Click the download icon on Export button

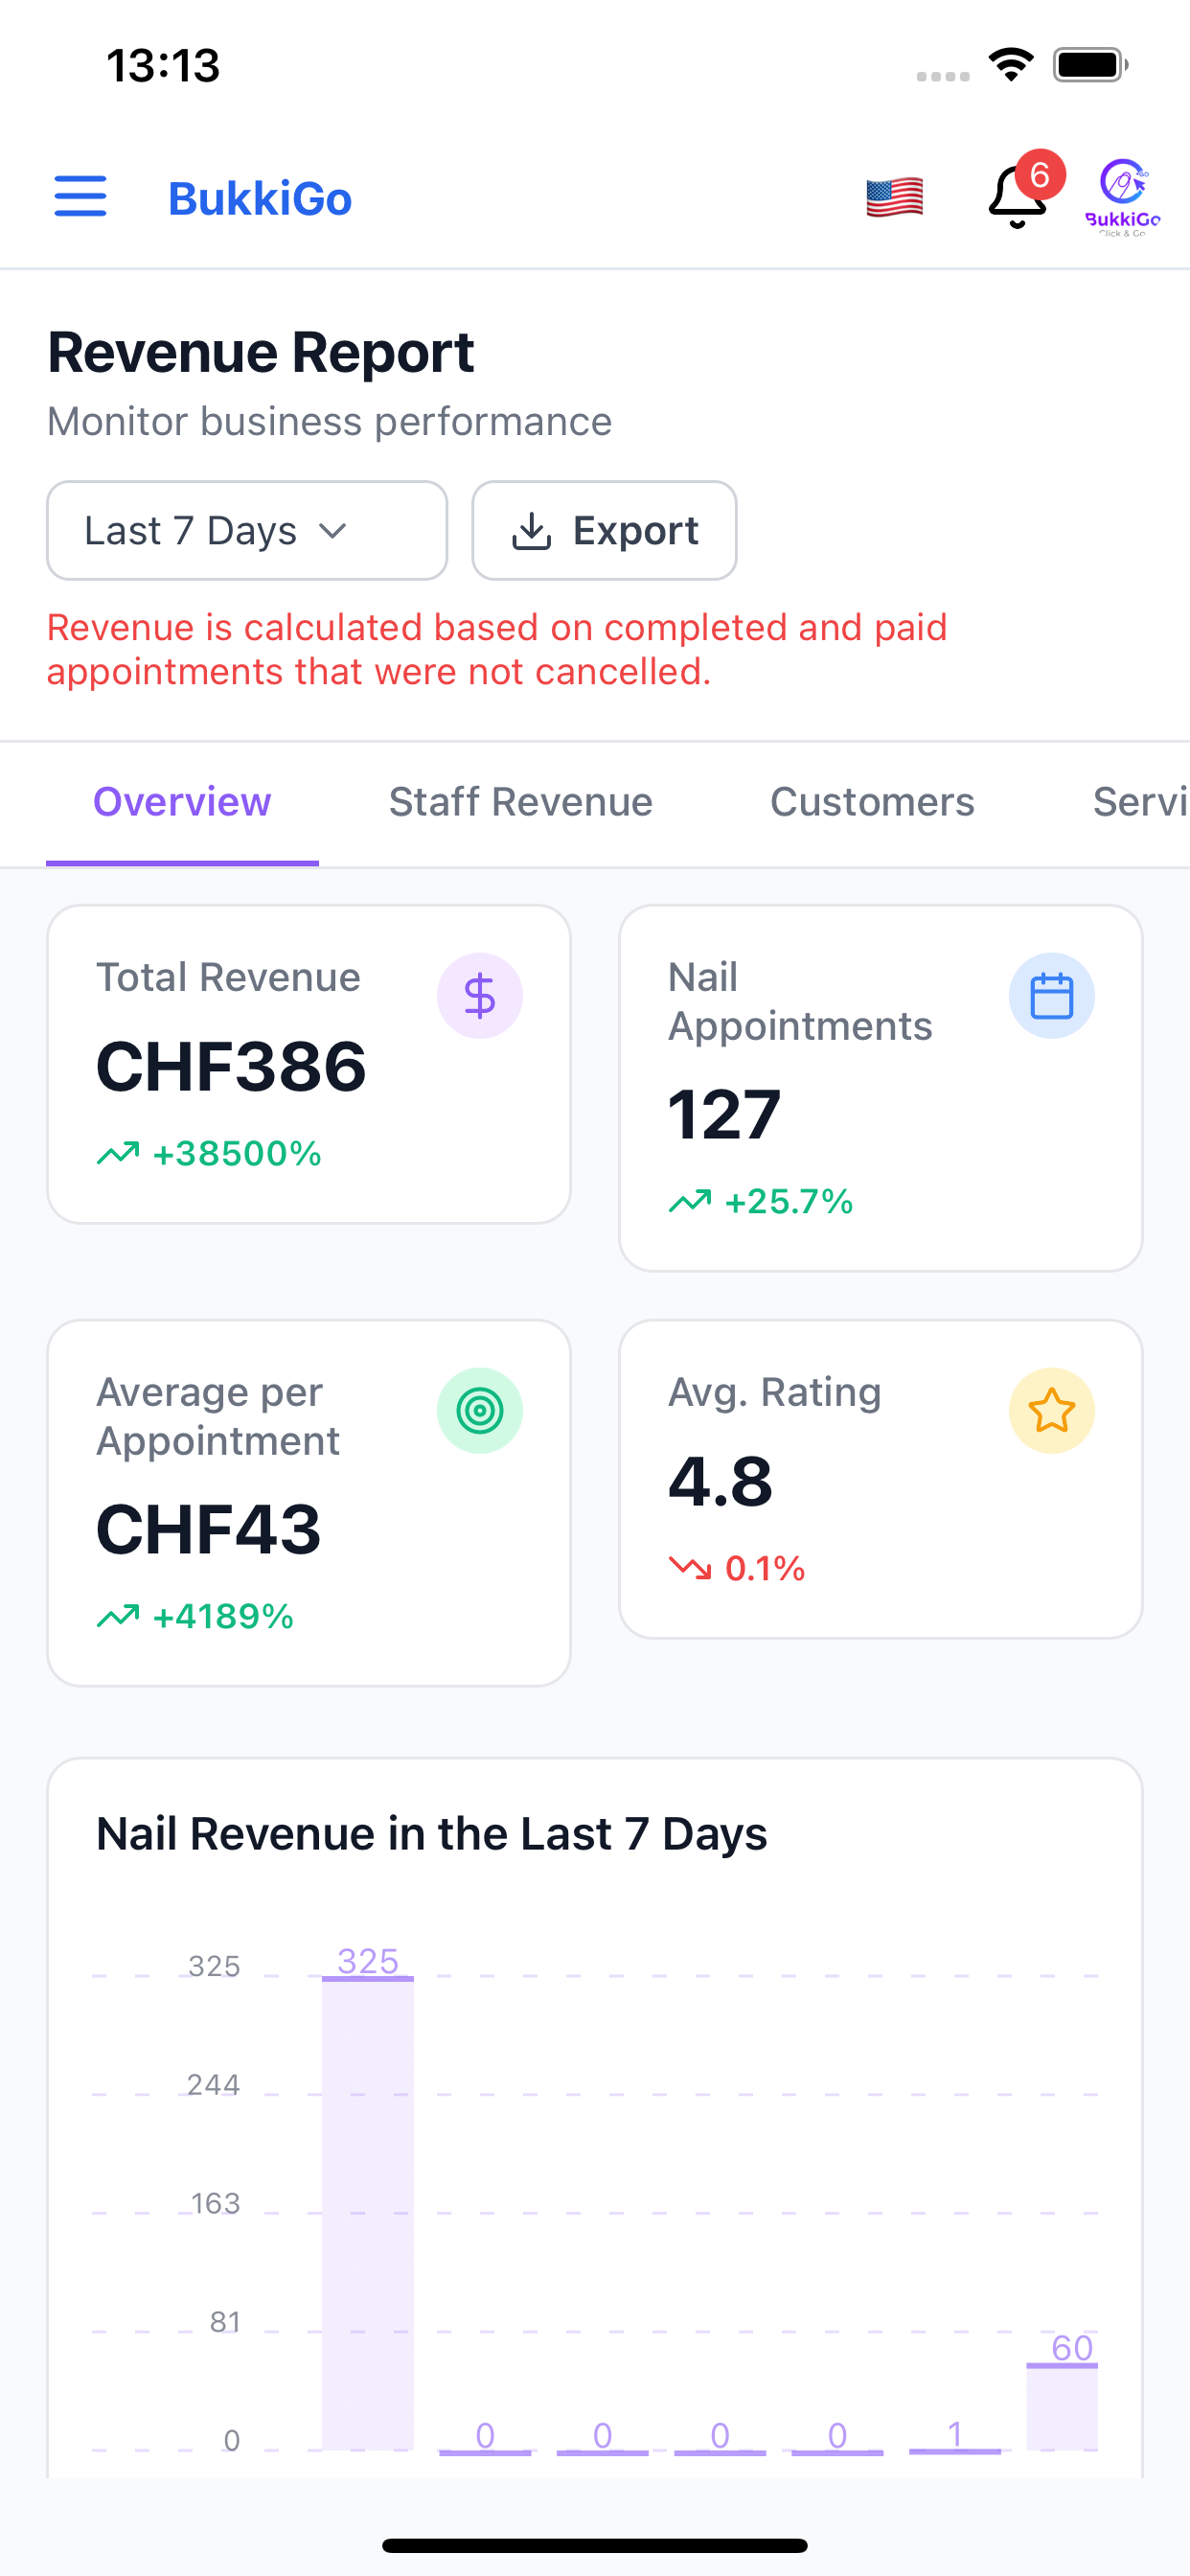[531, 531]
